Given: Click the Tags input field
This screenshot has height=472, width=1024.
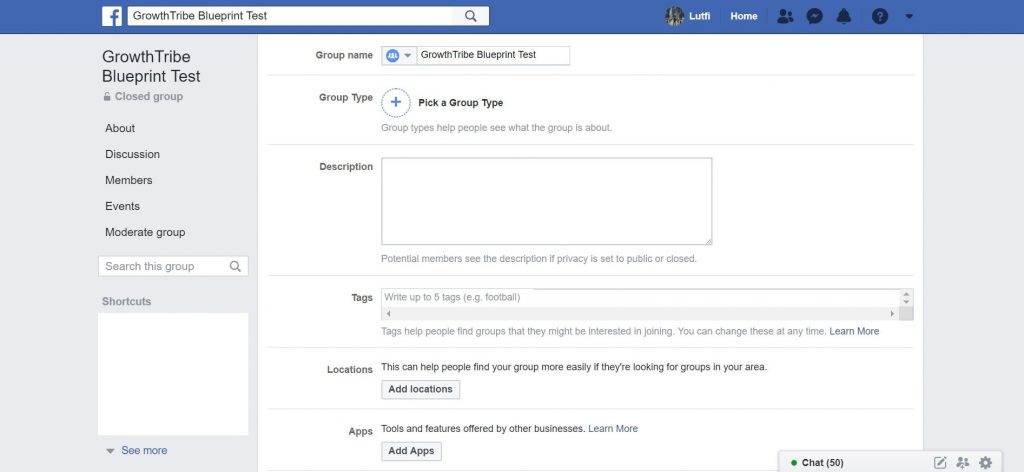Looking at the screenshot, I should (640, 298).
